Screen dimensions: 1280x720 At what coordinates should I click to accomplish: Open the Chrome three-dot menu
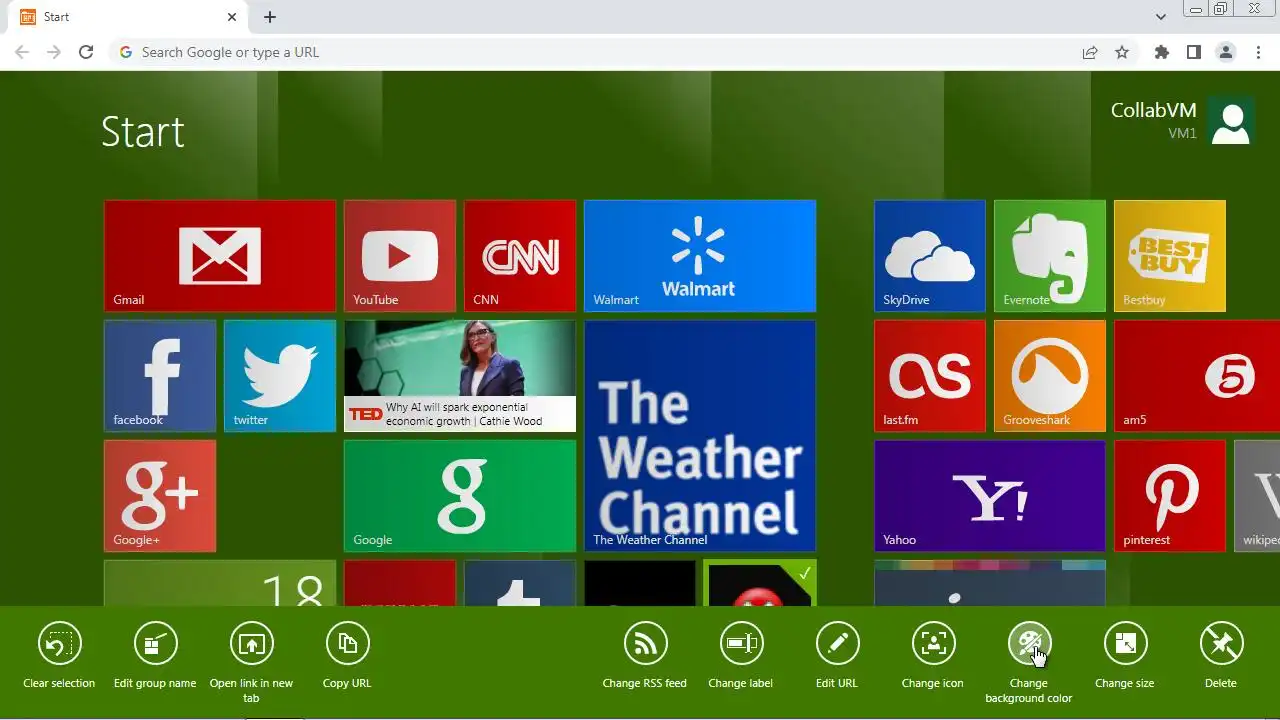pyautogui.click(x=1257, y=52)
